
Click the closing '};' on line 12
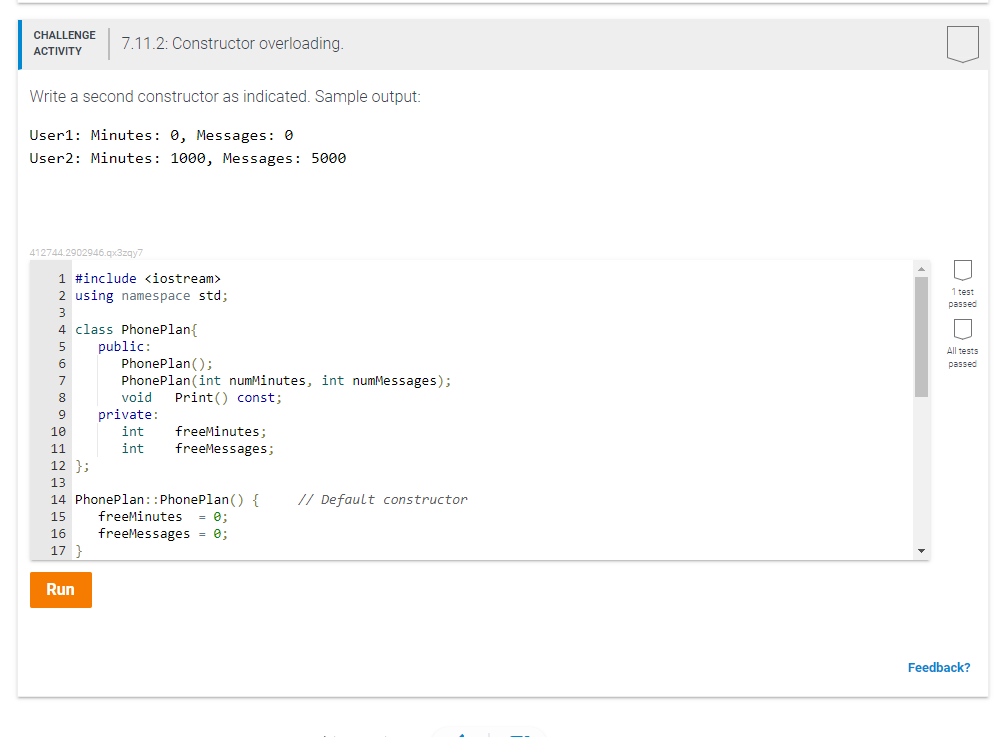tap(82, 466)
